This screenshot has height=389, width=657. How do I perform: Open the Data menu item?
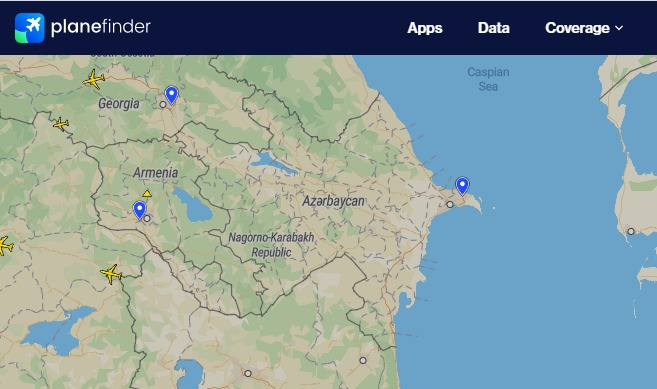494,28
